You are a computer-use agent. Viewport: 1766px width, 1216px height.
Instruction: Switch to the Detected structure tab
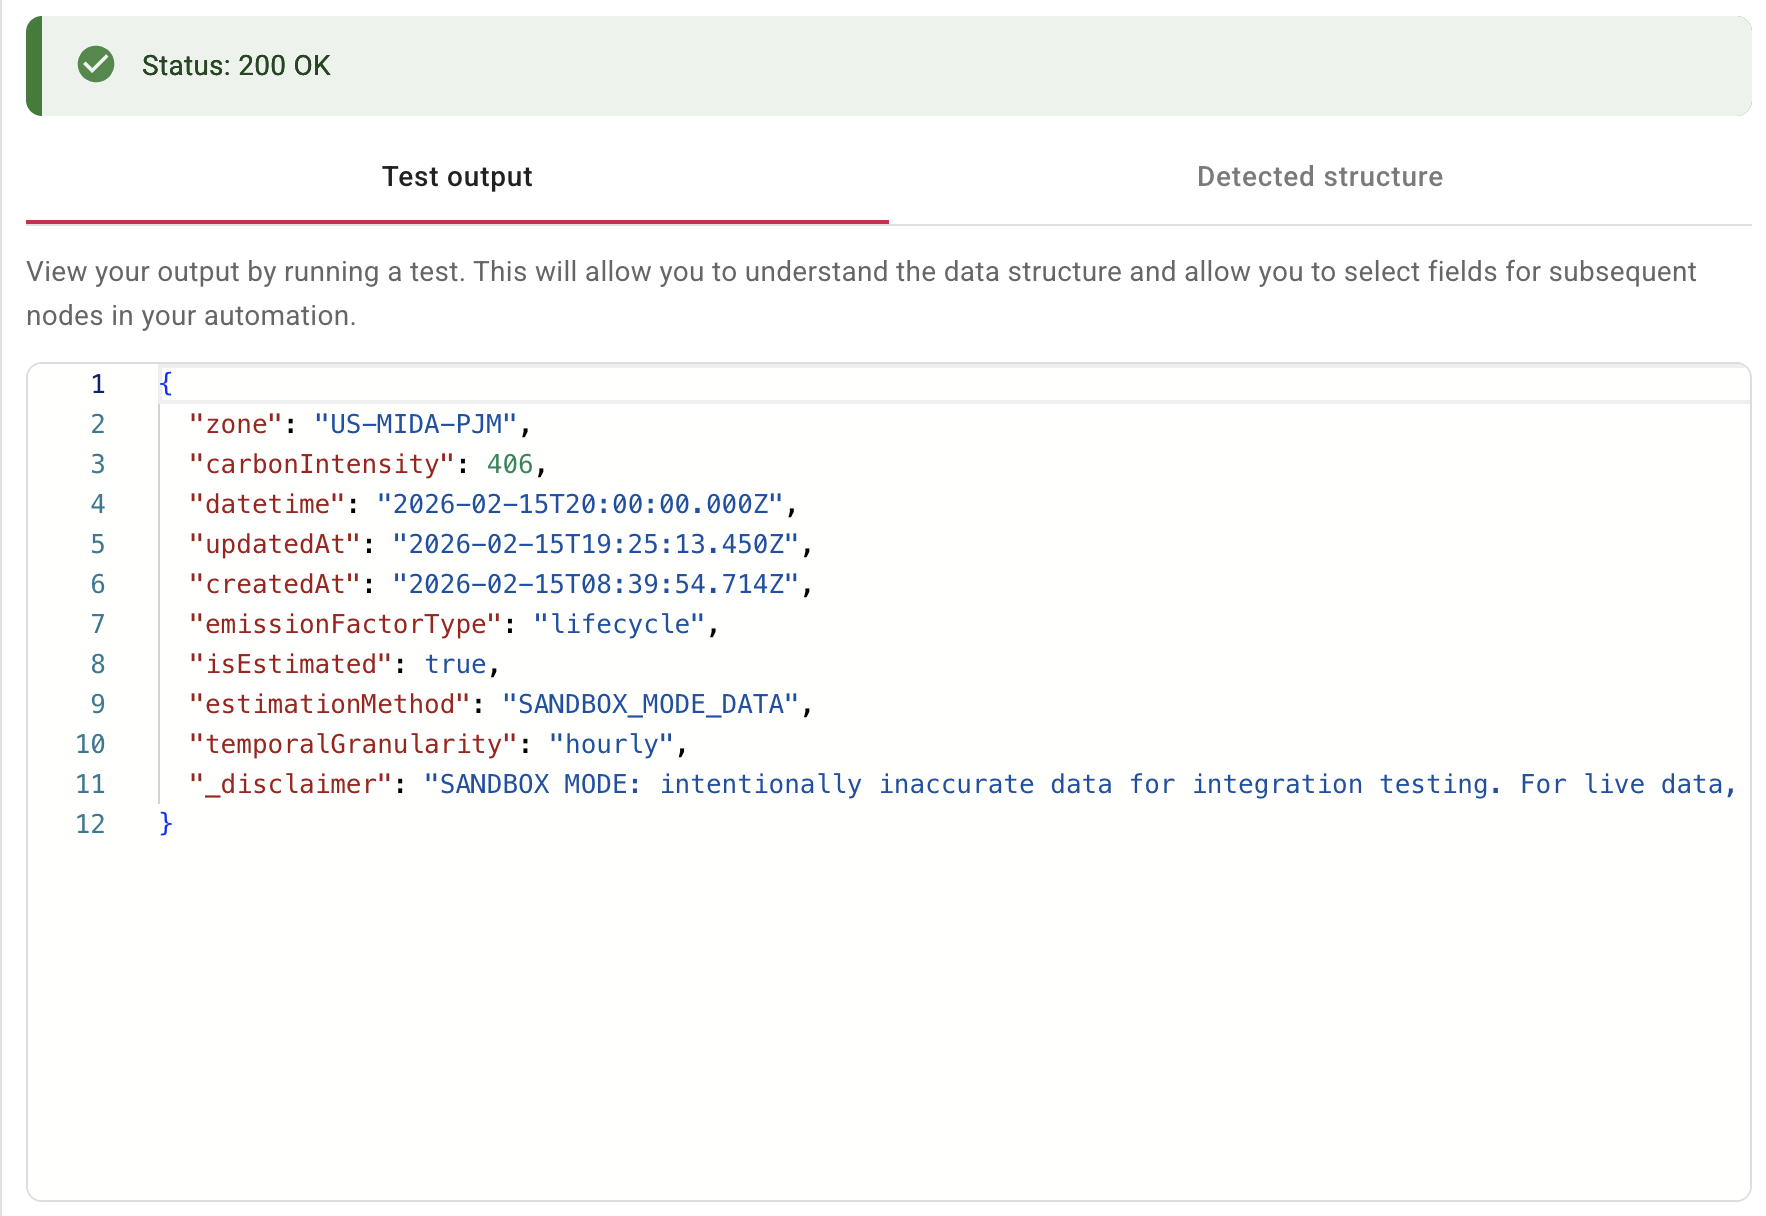pos(1319,176)
